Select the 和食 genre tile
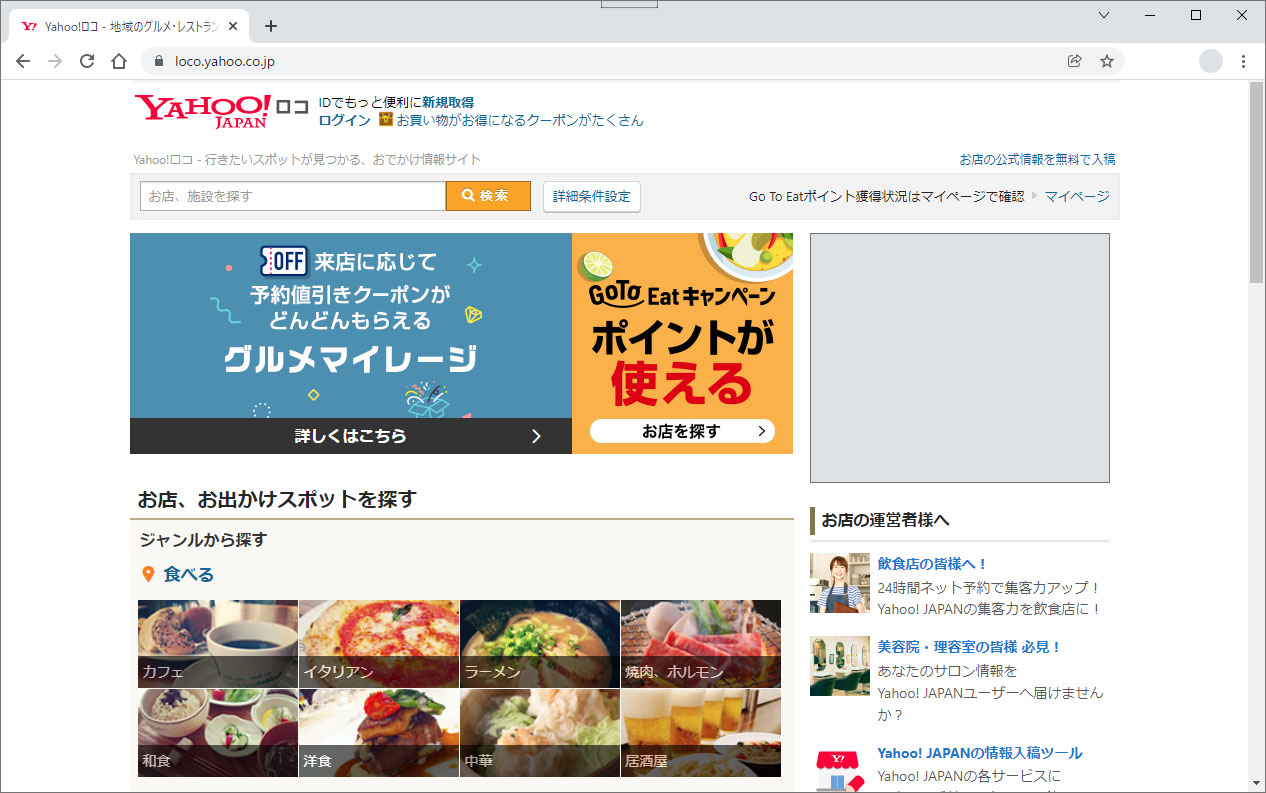This screenshot has width=1266, height=793. pos(218,733)
